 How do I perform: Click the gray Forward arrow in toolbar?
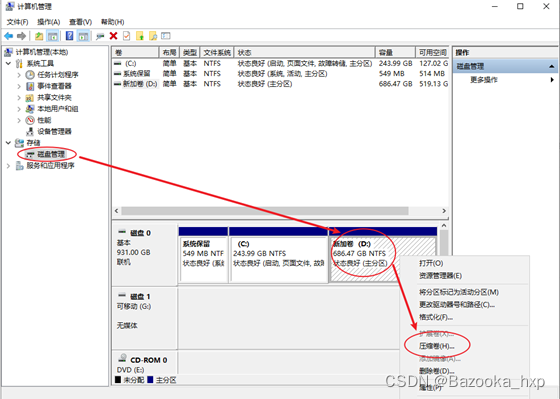(21, 36)
